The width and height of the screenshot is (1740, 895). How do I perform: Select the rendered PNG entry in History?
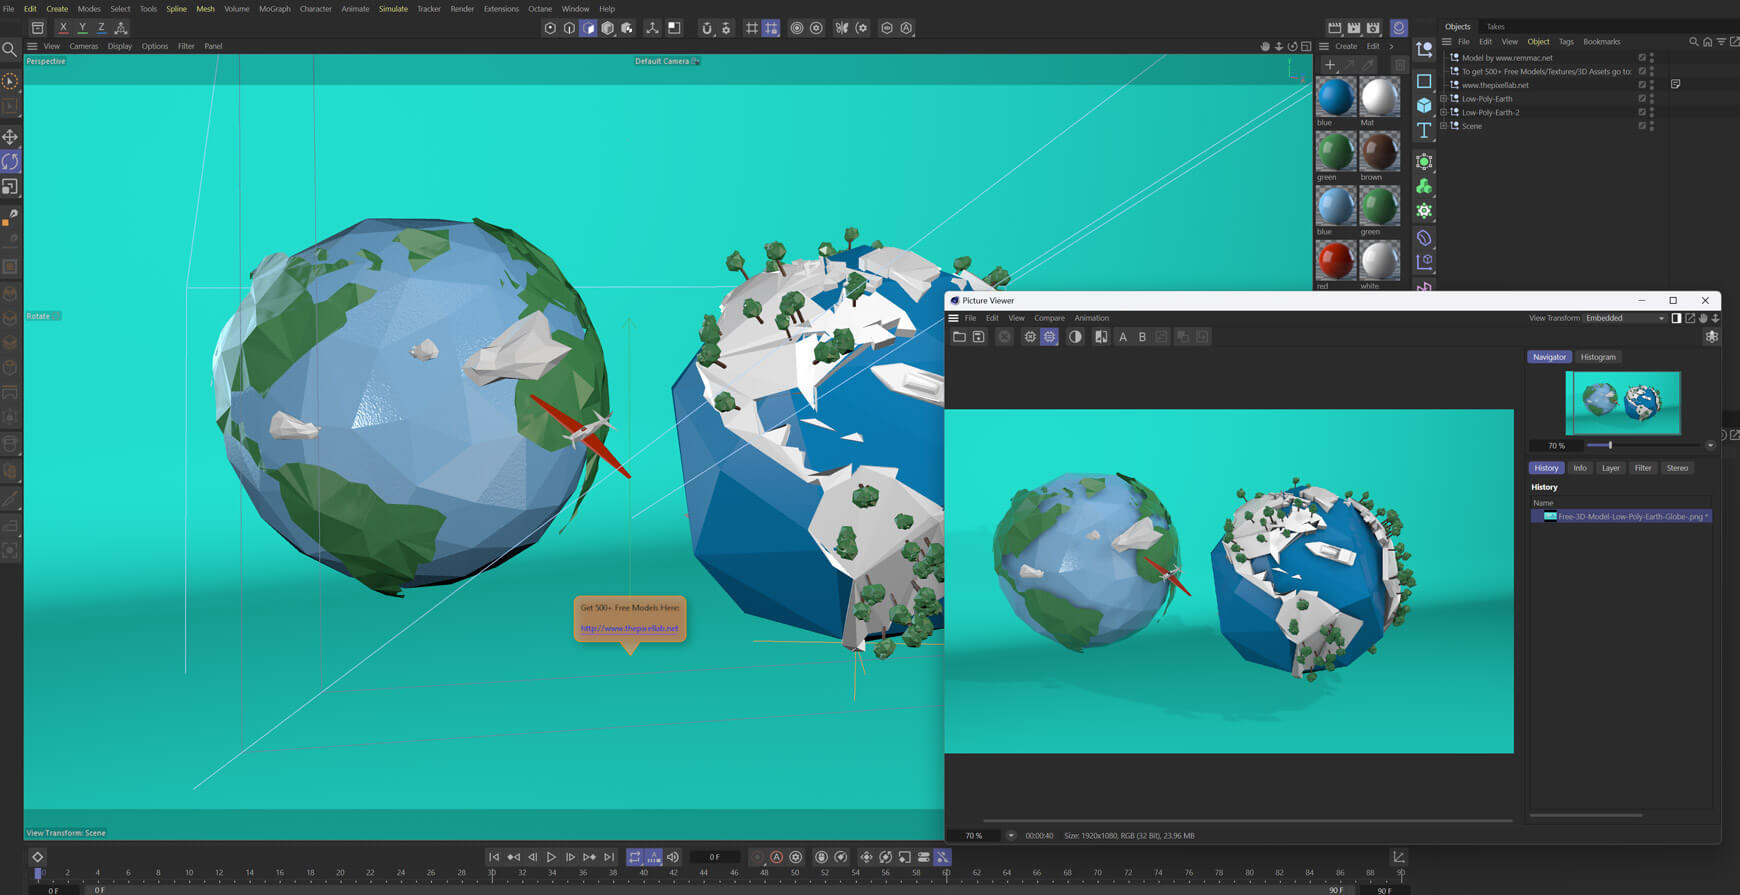tap(1622, 516)
